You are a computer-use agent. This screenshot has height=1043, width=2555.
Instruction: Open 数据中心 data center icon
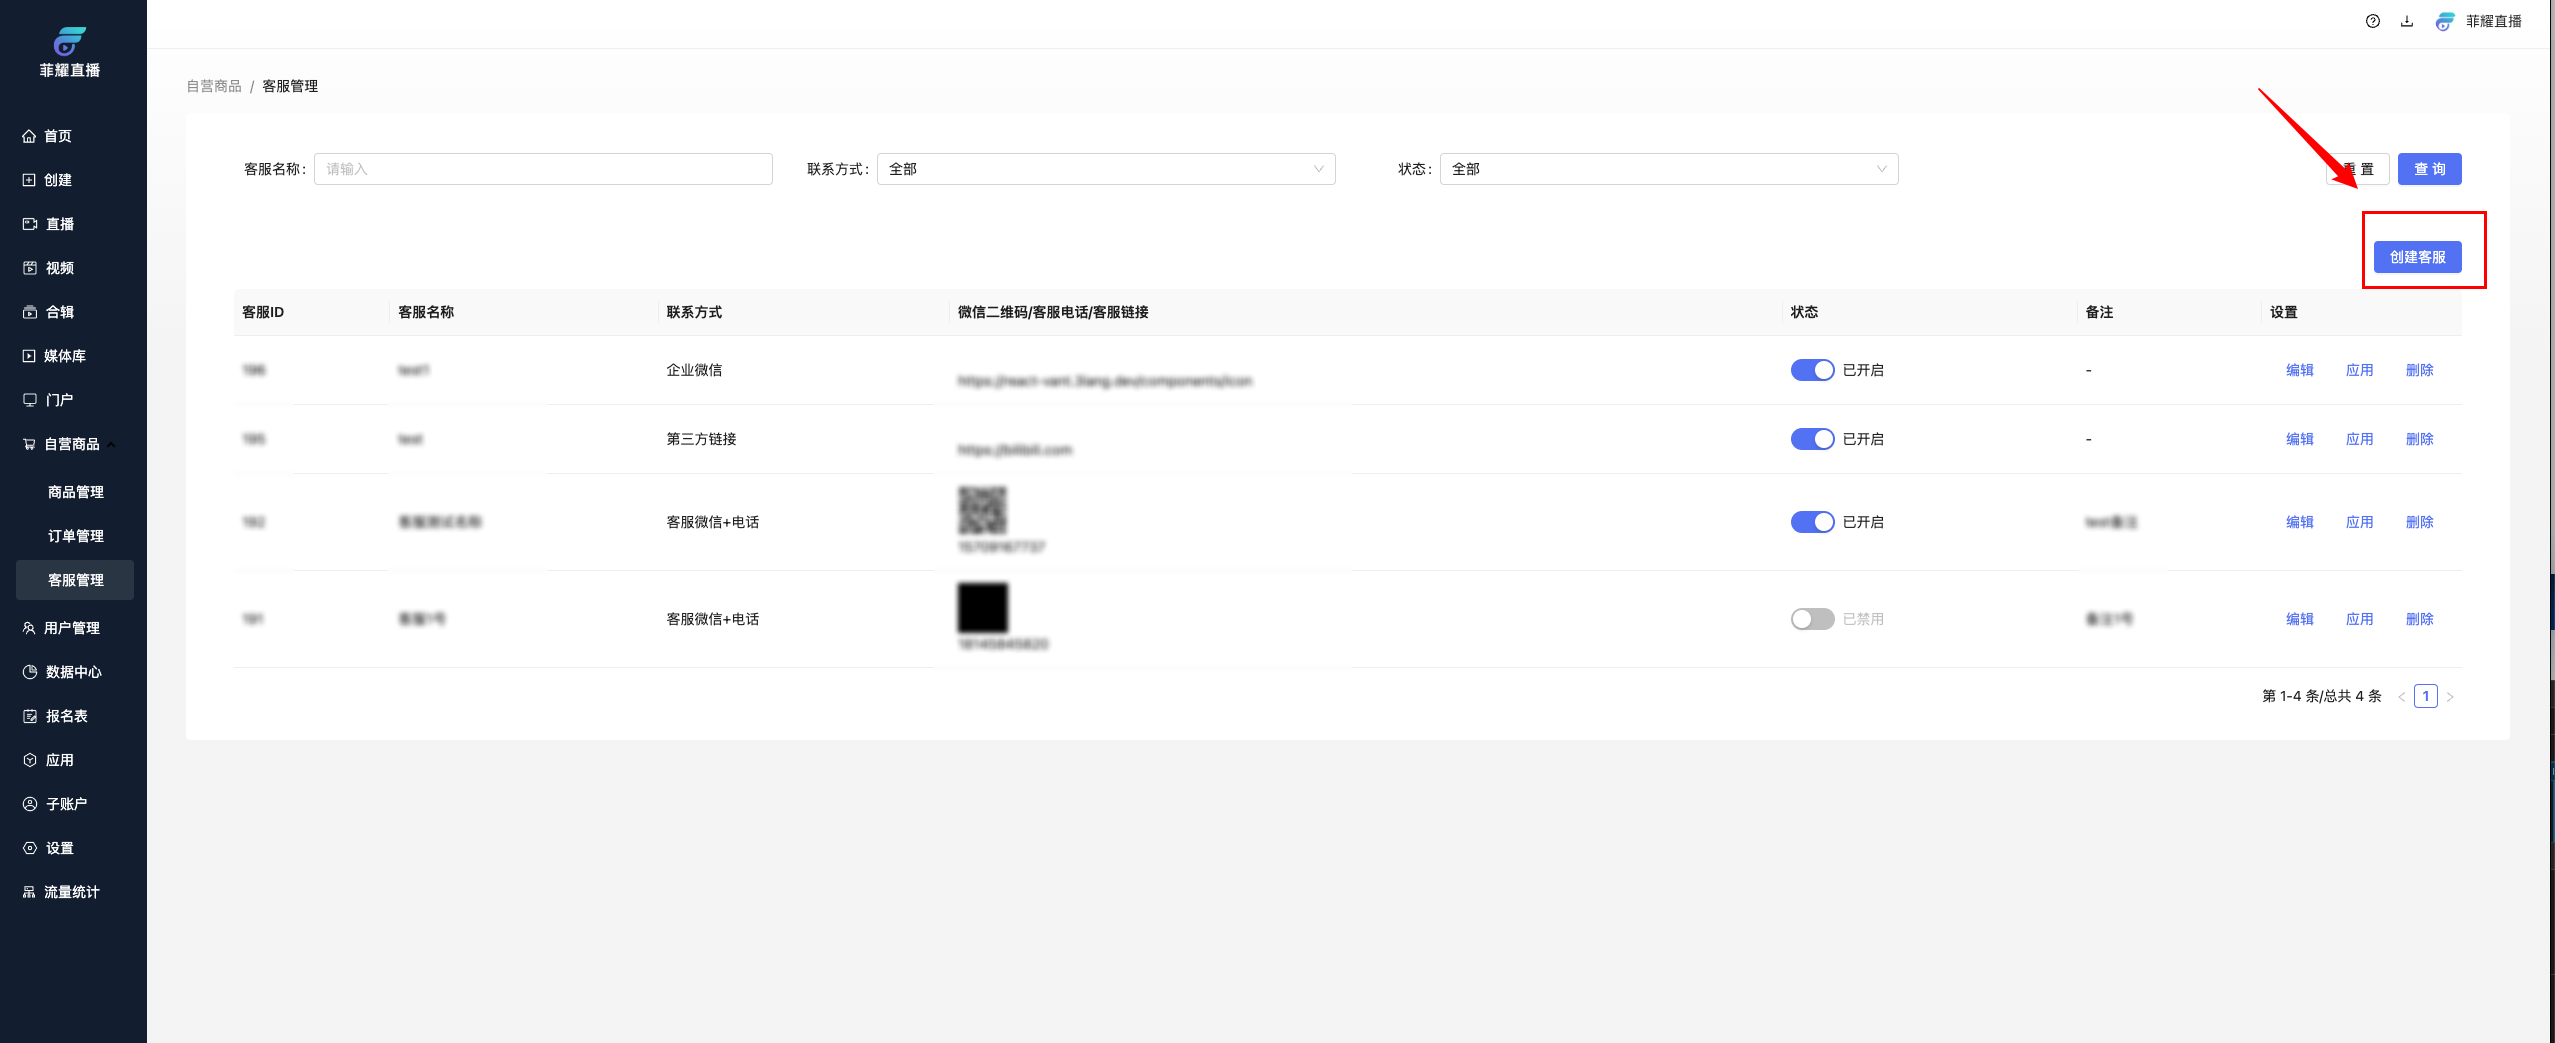(29, 672)
